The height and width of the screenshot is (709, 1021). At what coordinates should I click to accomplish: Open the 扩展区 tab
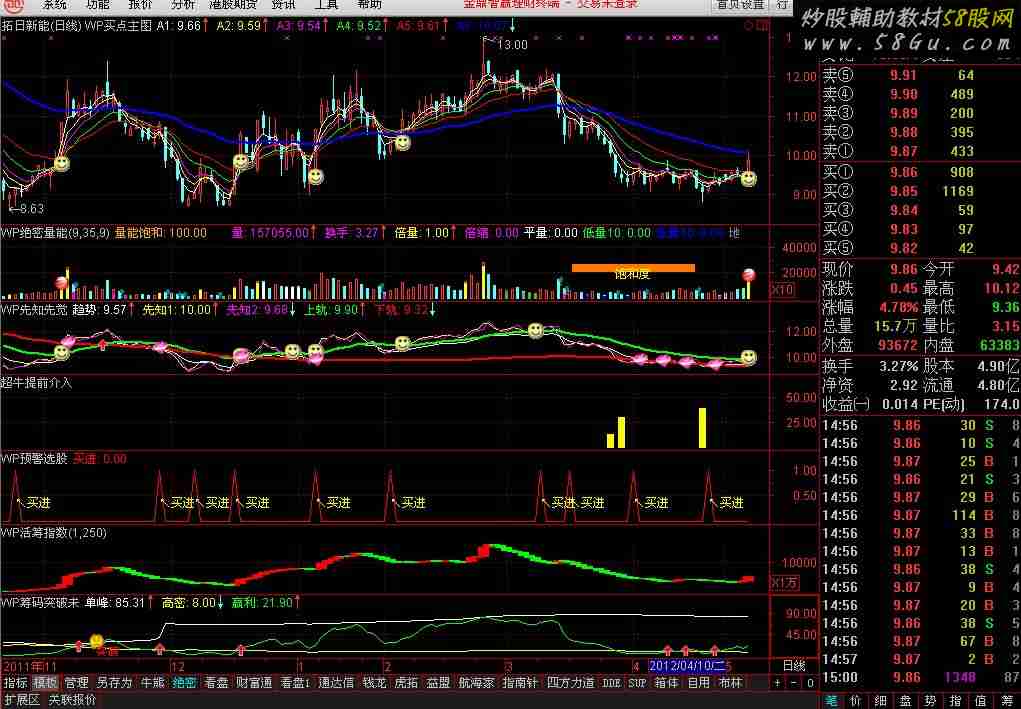point(22,700)
